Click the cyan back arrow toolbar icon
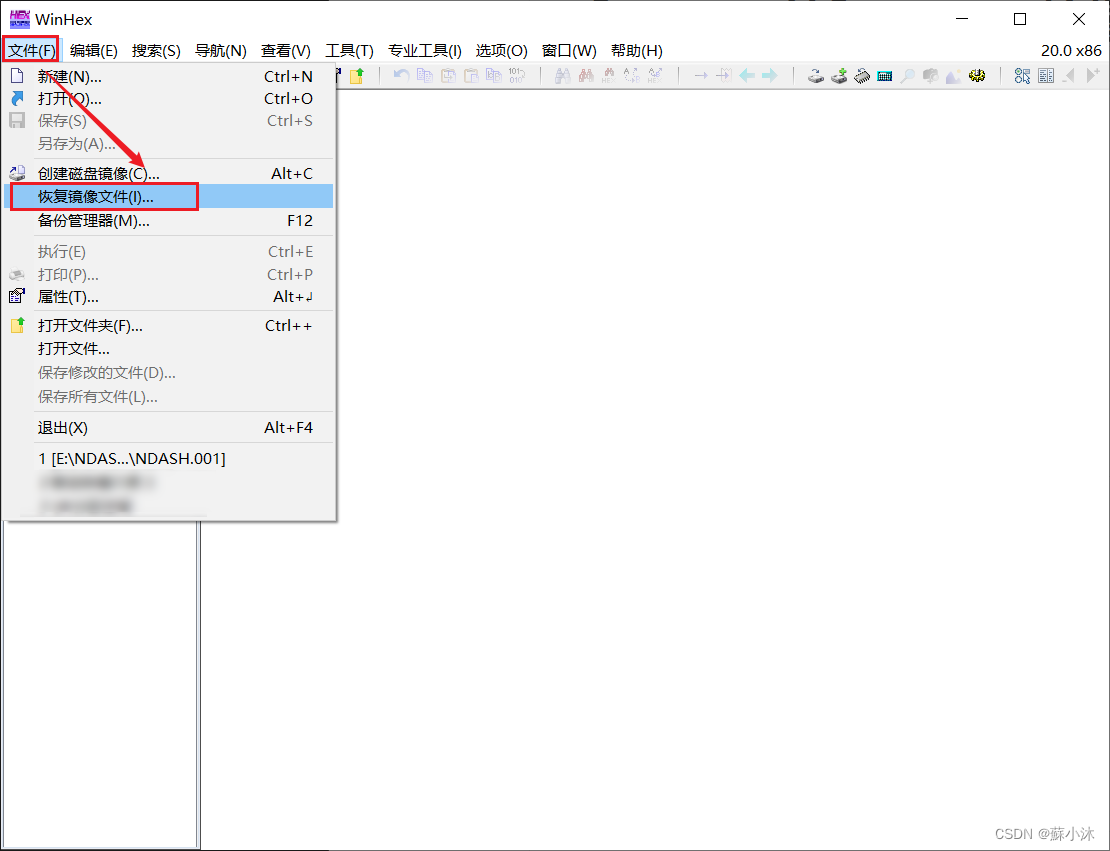The height and width of the screenshot is (851, 1110). (747, 75)
